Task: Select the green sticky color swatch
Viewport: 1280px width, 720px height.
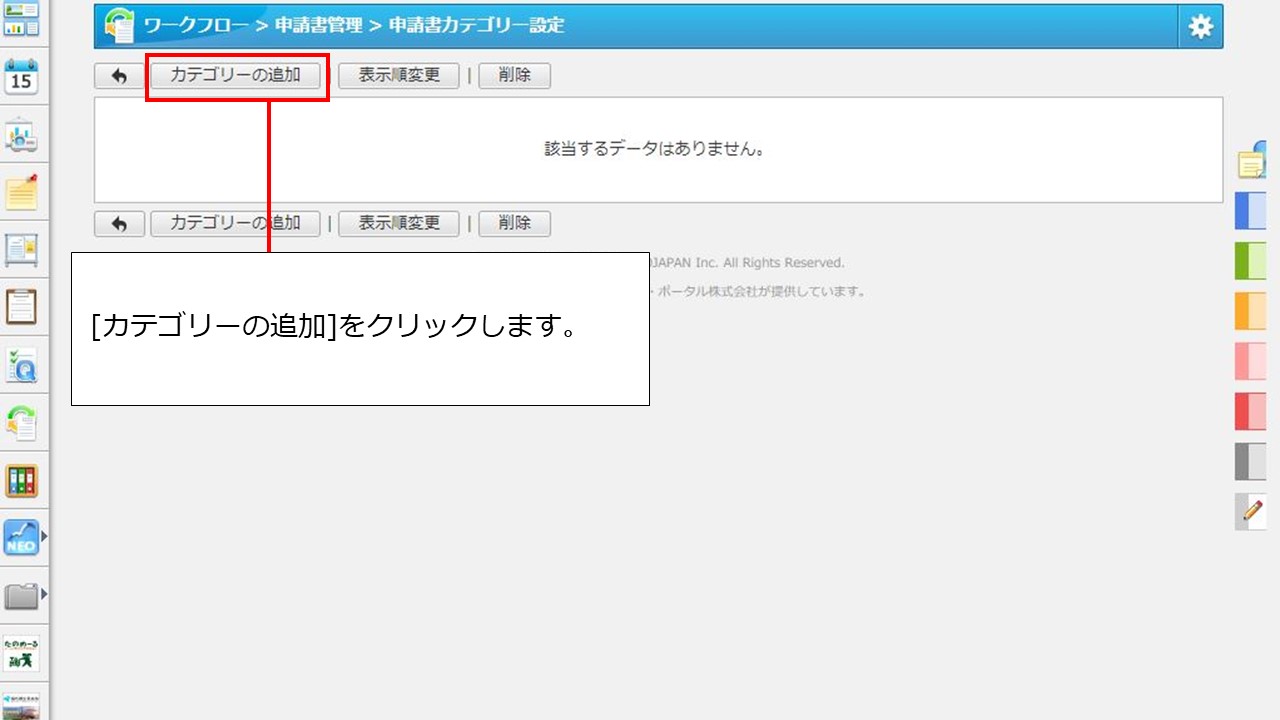Action: 1251,261
